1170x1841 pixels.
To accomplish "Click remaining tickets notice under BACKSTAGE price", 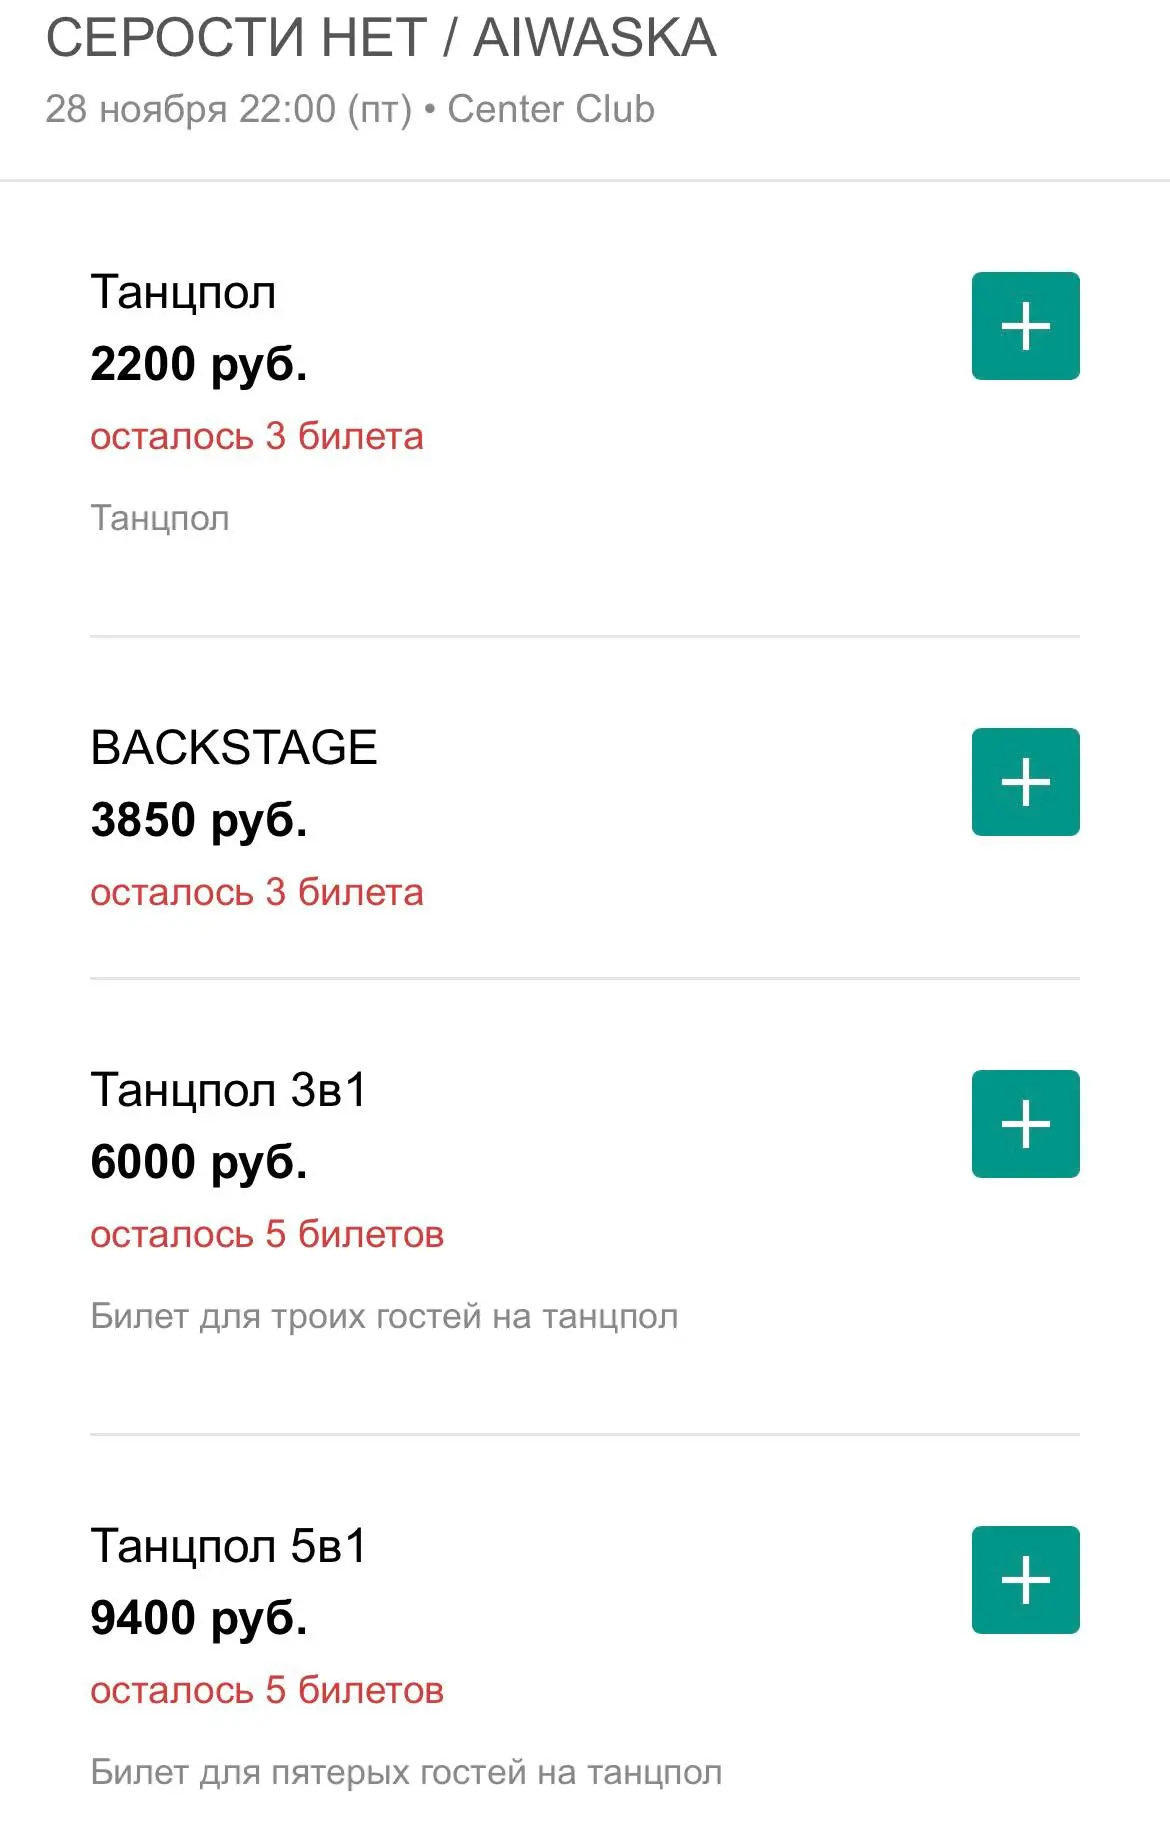I will point(257,893).
